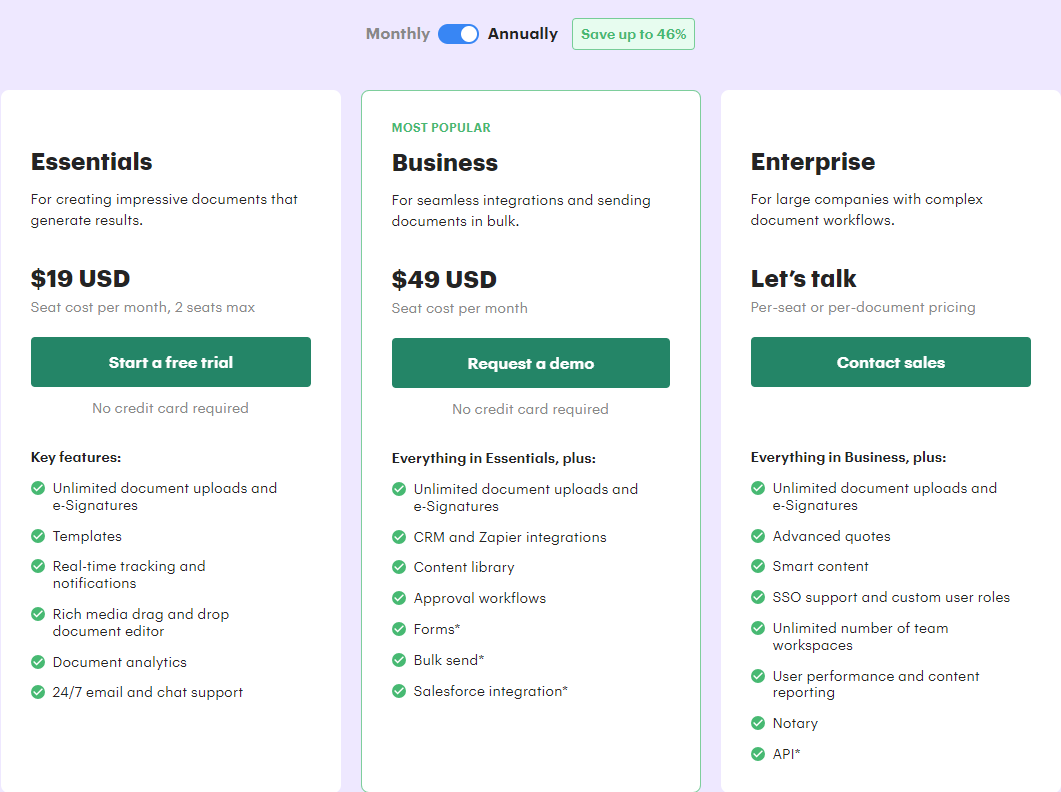Click the Essentials plan heading
Image resolution: width=1061 pixels, height=792 pixels.
[92, 161]
